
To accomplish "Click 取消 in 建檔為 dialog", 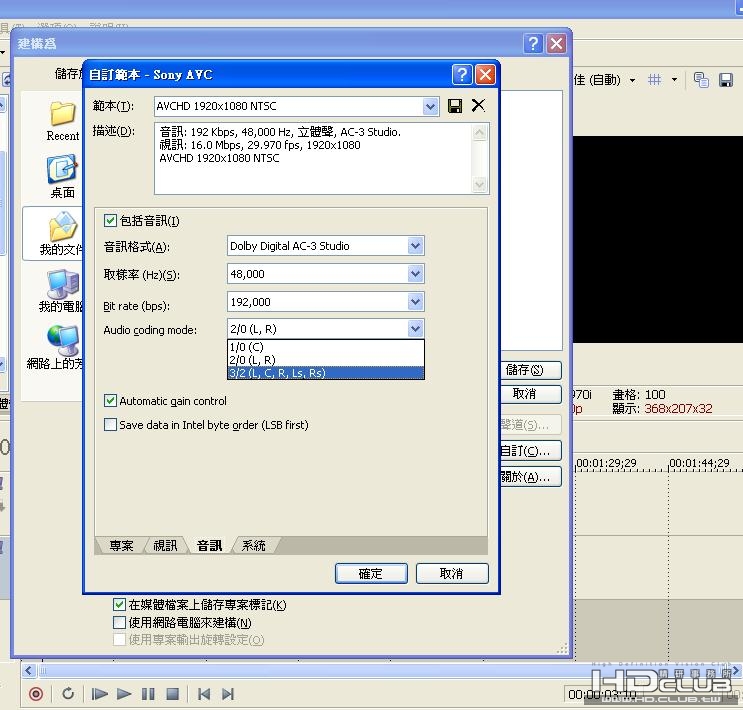I will [x=531, y=394].
